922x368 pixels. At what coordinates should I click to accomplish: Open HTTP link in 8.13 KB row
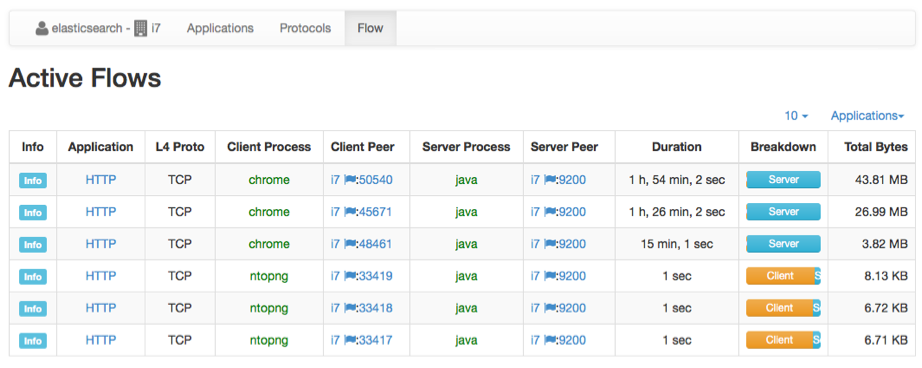coord(101,276)
